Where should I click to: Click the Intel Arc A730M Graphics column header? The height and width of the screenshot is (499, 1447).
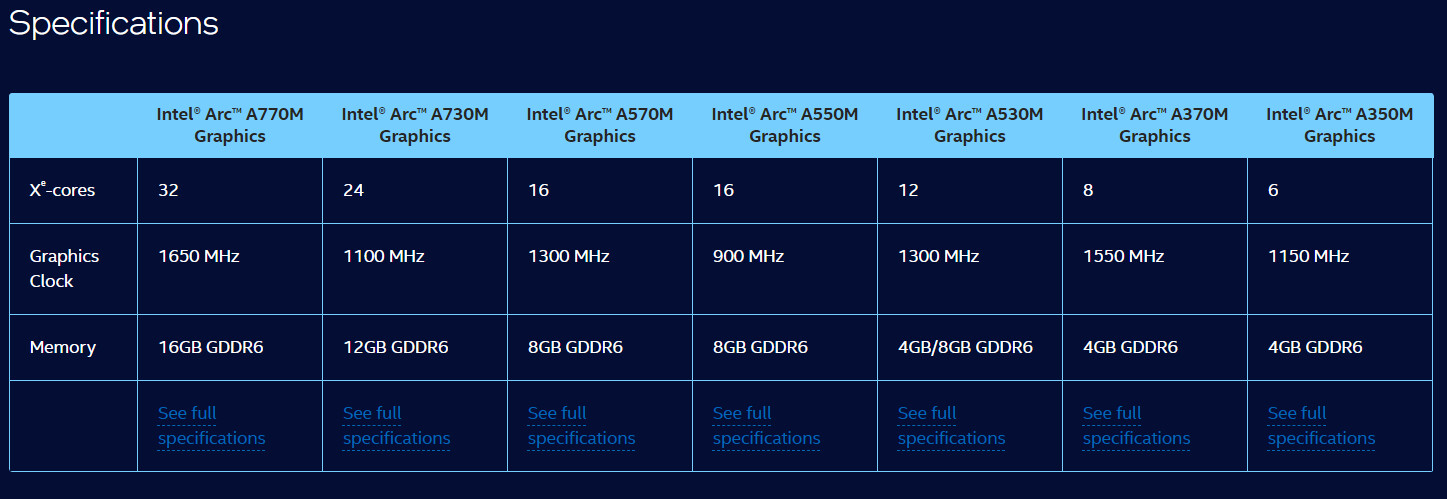tap(415, 125)
